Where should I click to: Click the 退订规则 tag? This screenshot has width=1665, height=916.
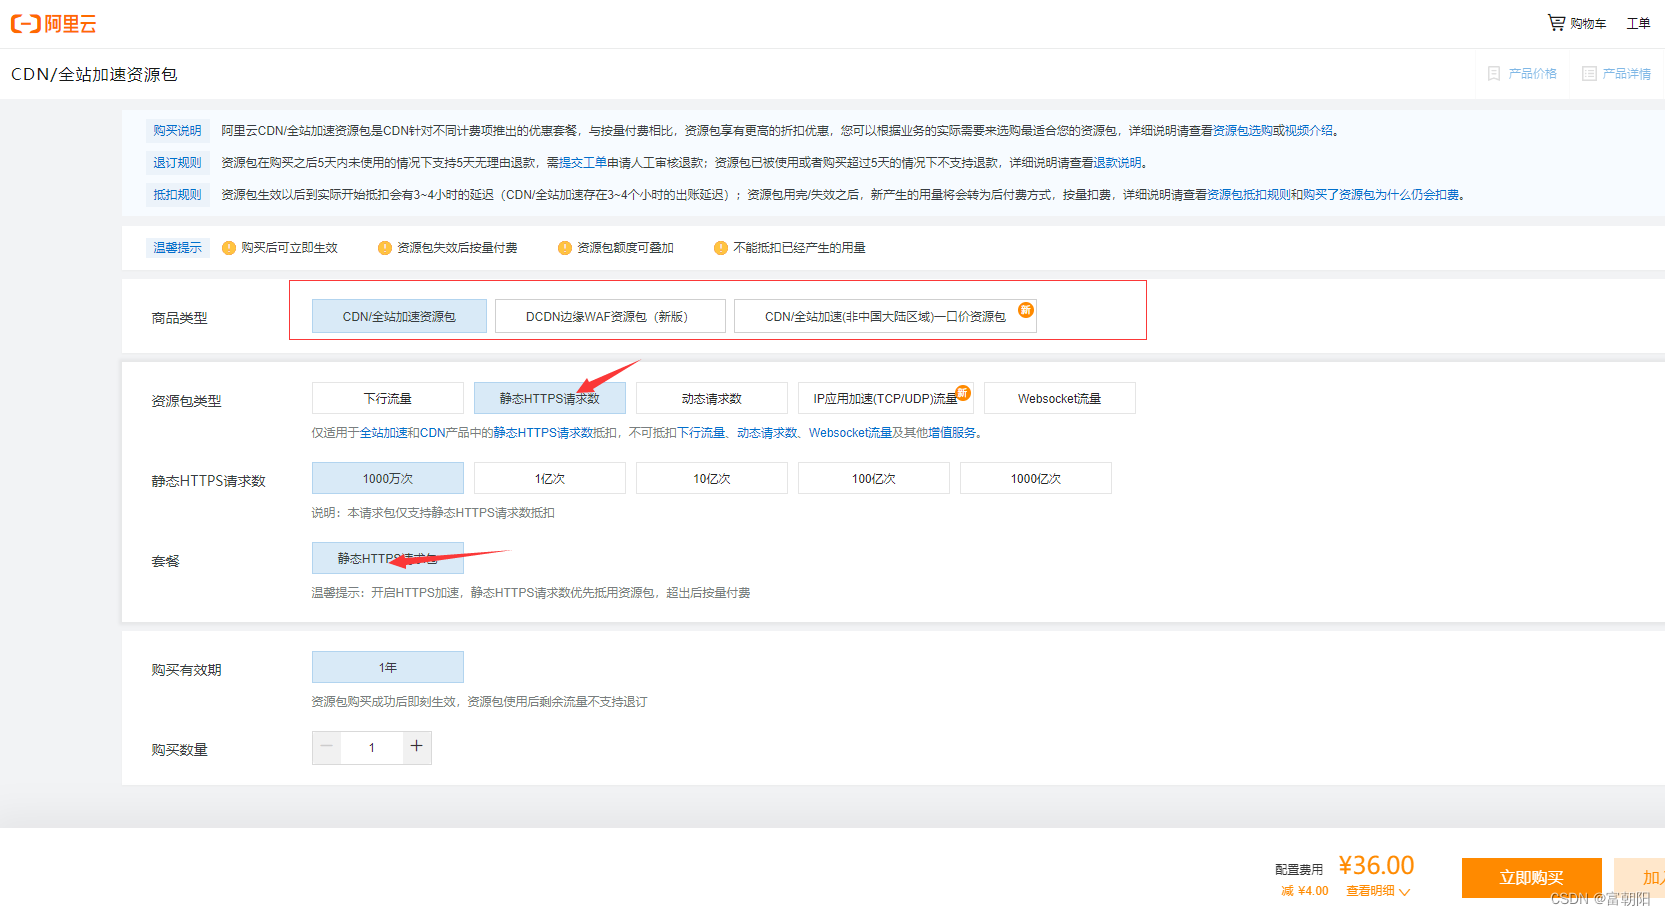(177, 163)
